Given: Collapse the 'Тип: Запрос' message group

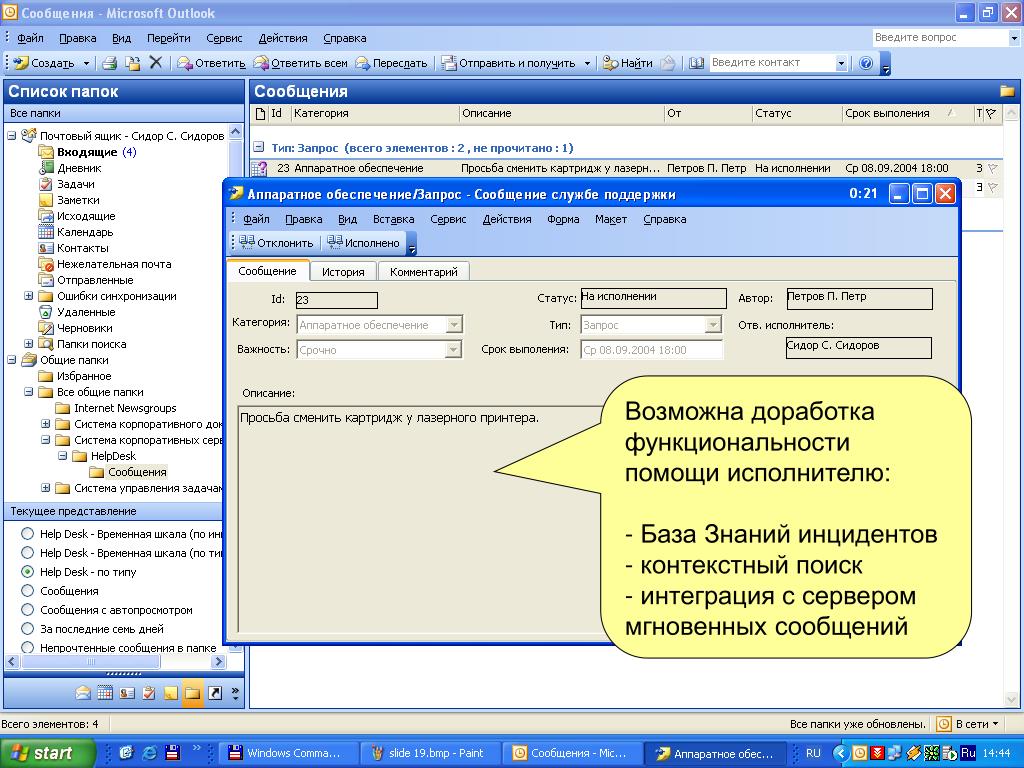Looking at the screenshot, I should pyautogui.click(x=259, y=148).
